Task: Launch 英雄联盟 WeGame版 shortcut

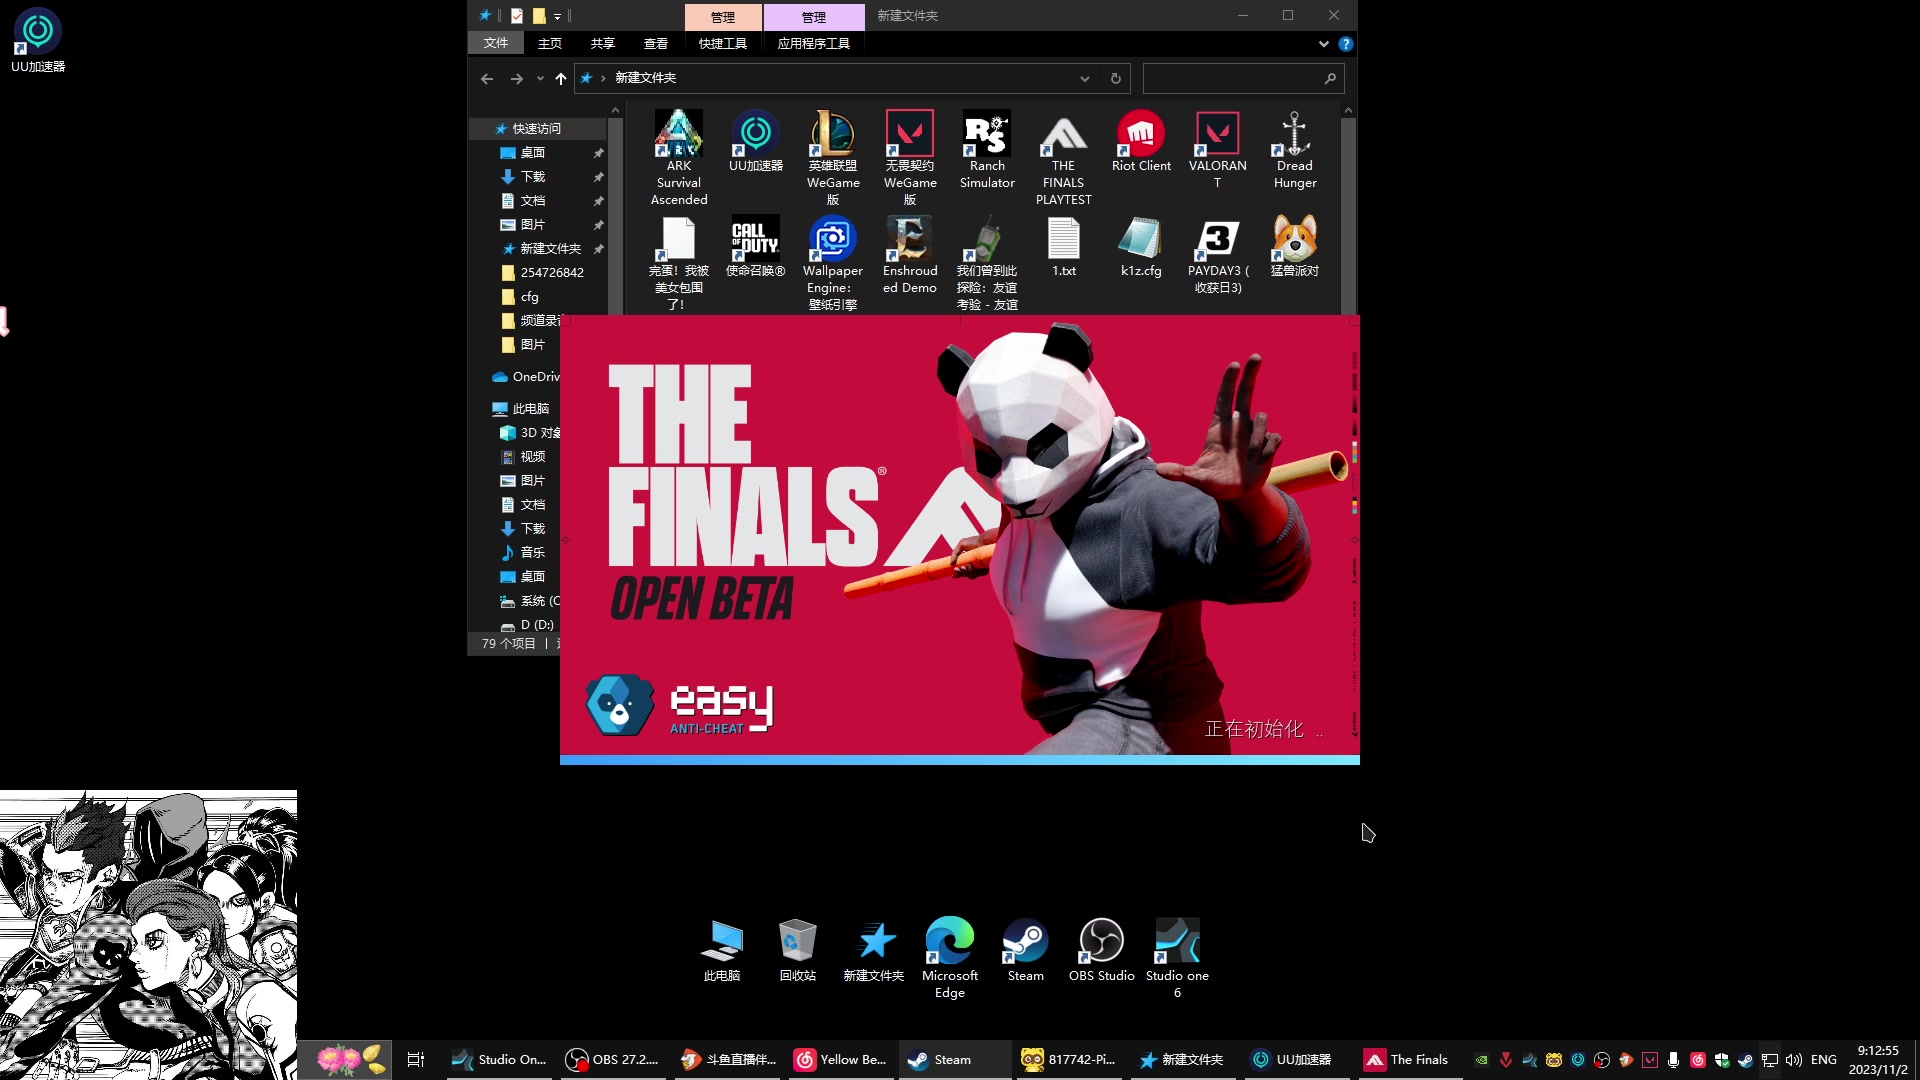Action: 833,157
